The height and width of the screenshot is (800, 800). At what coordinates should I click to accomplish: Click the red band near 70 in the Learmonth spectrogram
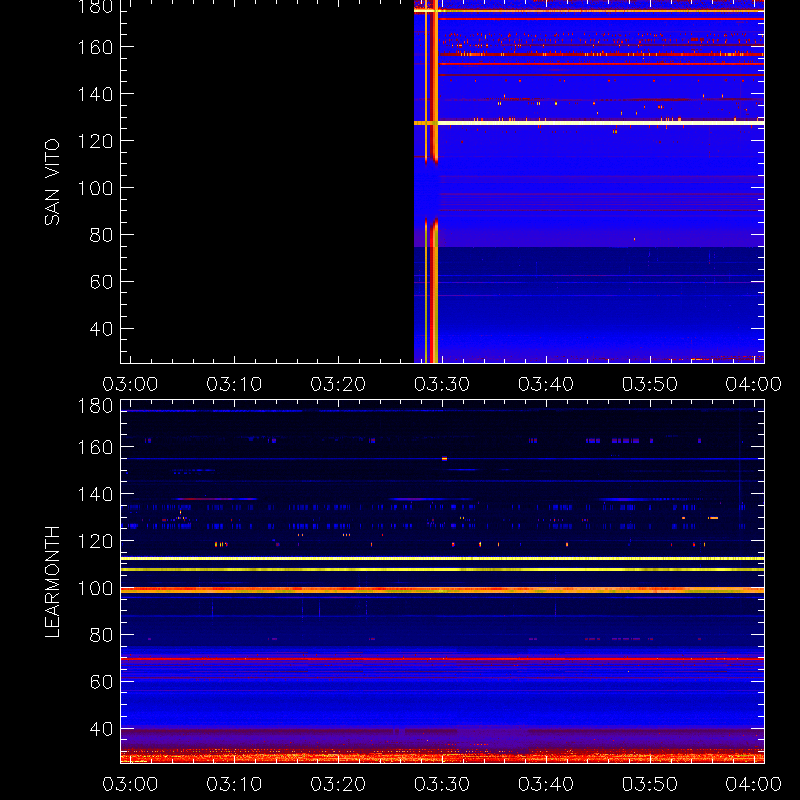[x=442, y=659]
